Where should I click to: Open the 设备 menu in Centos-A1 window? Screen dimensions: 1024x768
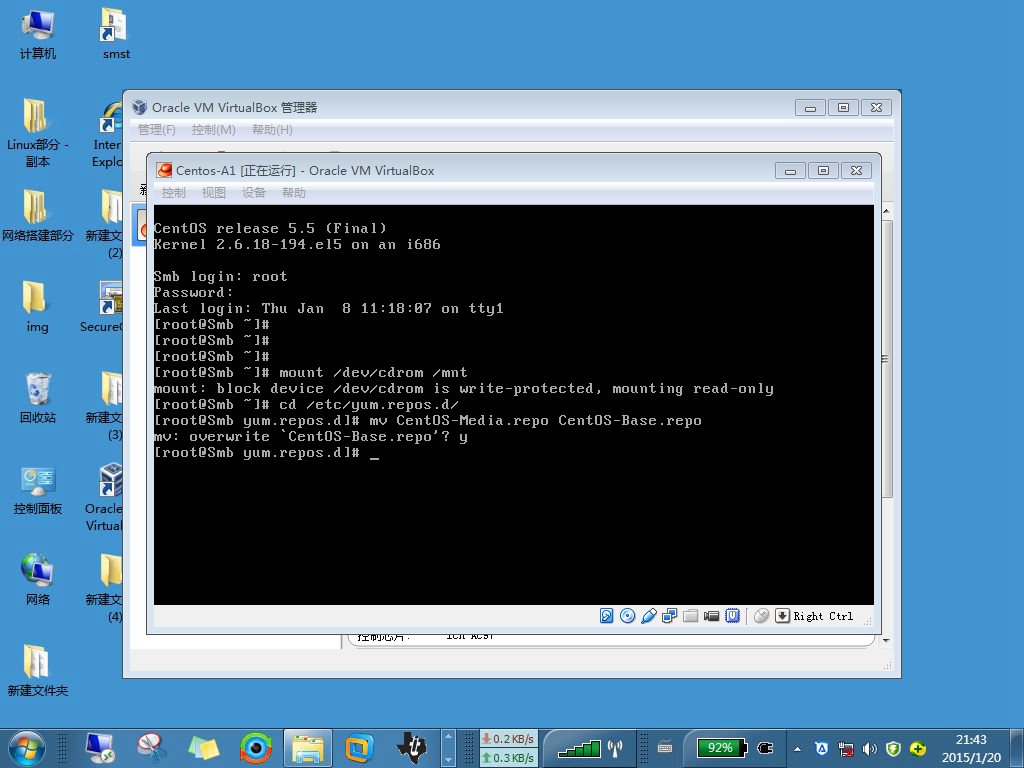[x=253, y=193]
